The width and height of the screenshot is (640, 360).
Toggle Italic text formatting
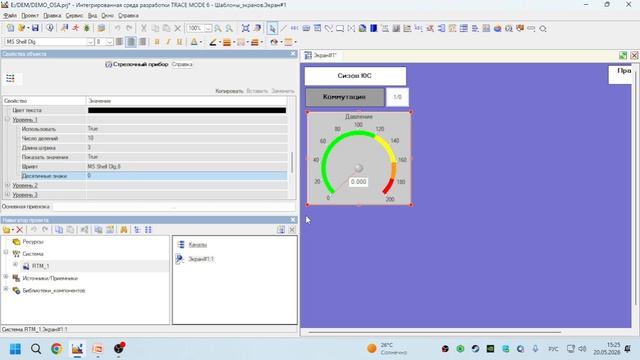[x=168, y=42]
